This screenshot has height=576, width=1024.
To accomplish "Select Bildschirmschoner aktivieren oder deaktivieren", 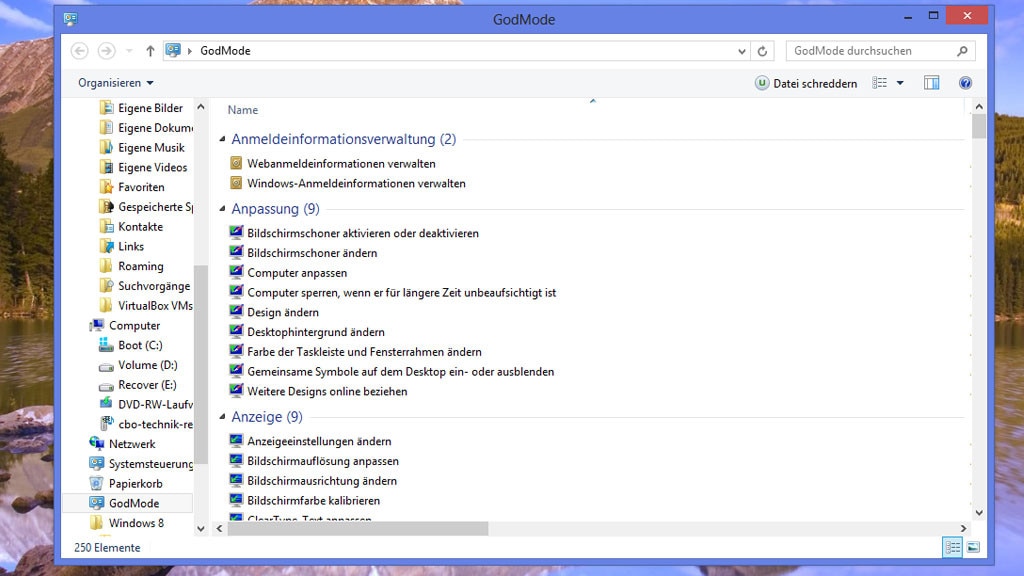I will pos(354,233).
